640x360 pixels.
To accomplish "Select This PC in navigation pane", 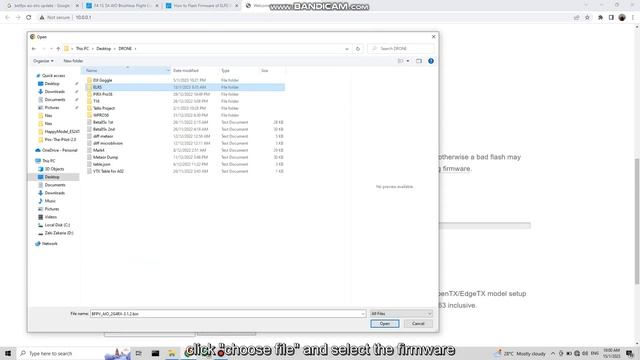I will (49, 161).
